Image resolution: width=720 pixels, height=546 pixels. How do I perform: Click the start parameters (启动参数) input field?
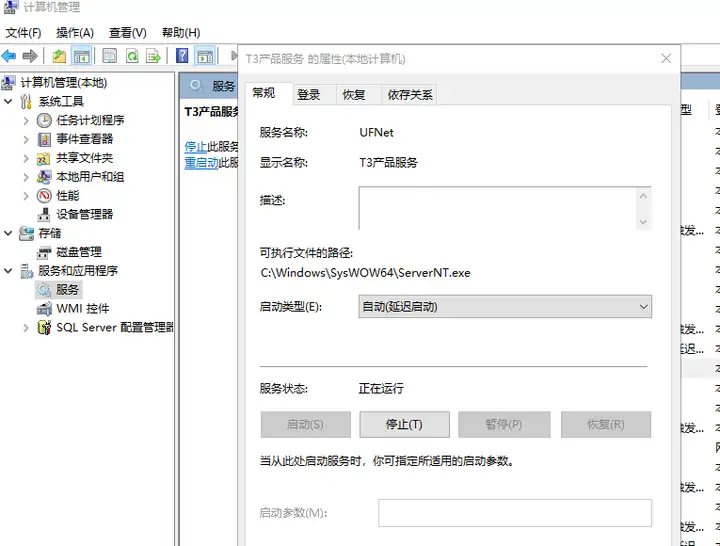pyautogui.click(x=515, y=513)
